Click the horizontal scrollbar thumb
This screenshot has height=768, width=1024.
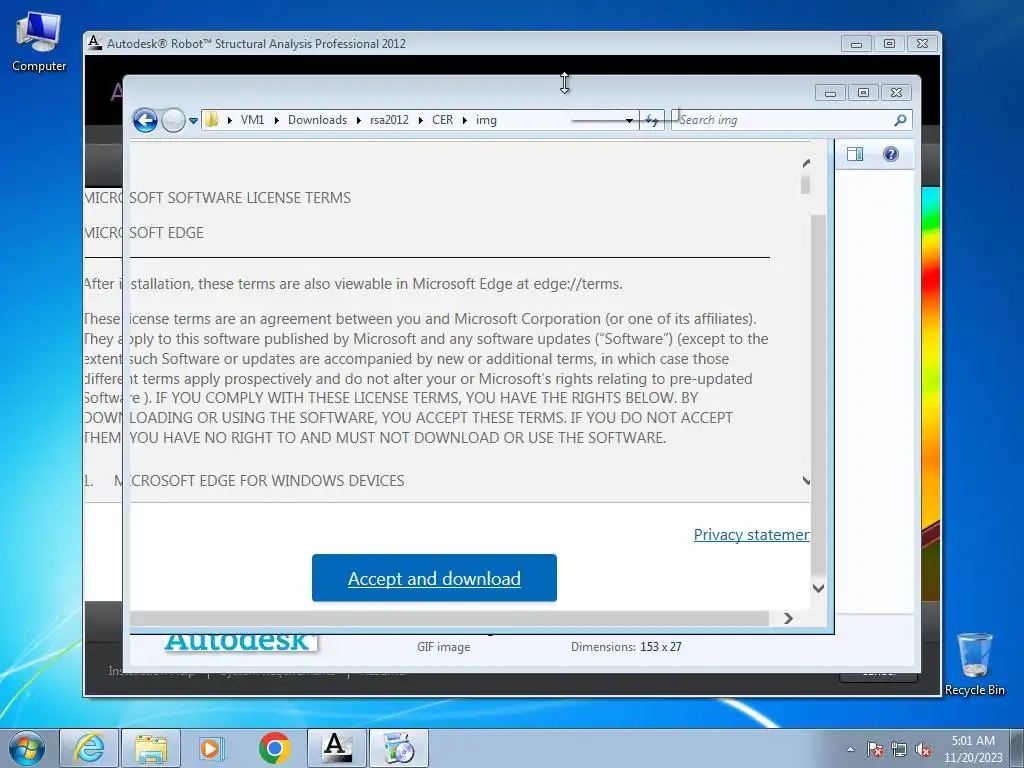click(x=449, y=618)
